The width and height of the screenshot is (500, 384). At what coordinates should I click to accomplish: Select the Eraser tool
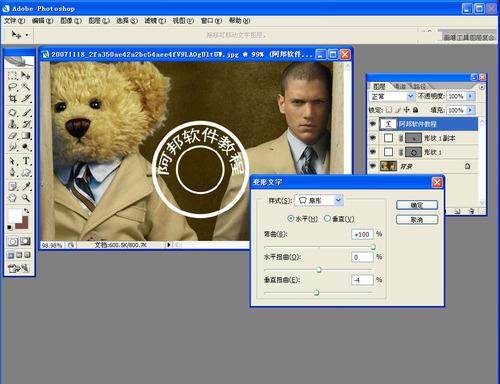pyautogui.click(x=13, y=136)
